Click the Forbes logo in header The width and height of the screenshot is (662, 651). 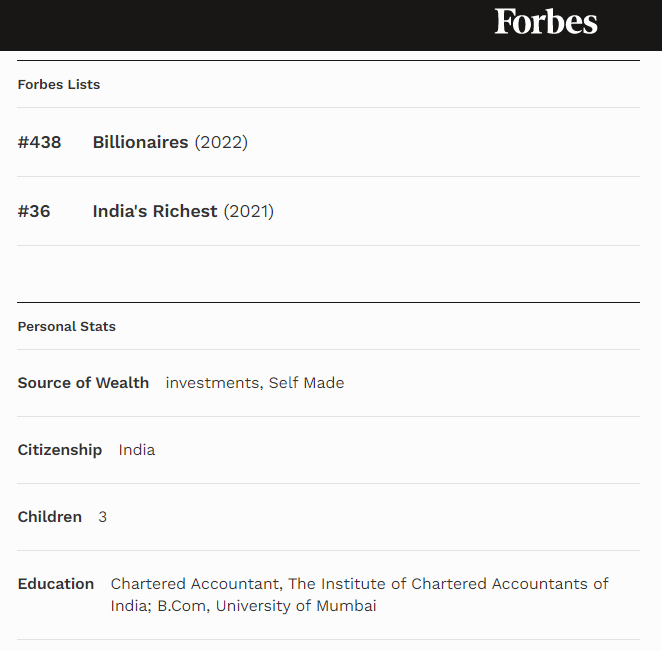(546, 21)
